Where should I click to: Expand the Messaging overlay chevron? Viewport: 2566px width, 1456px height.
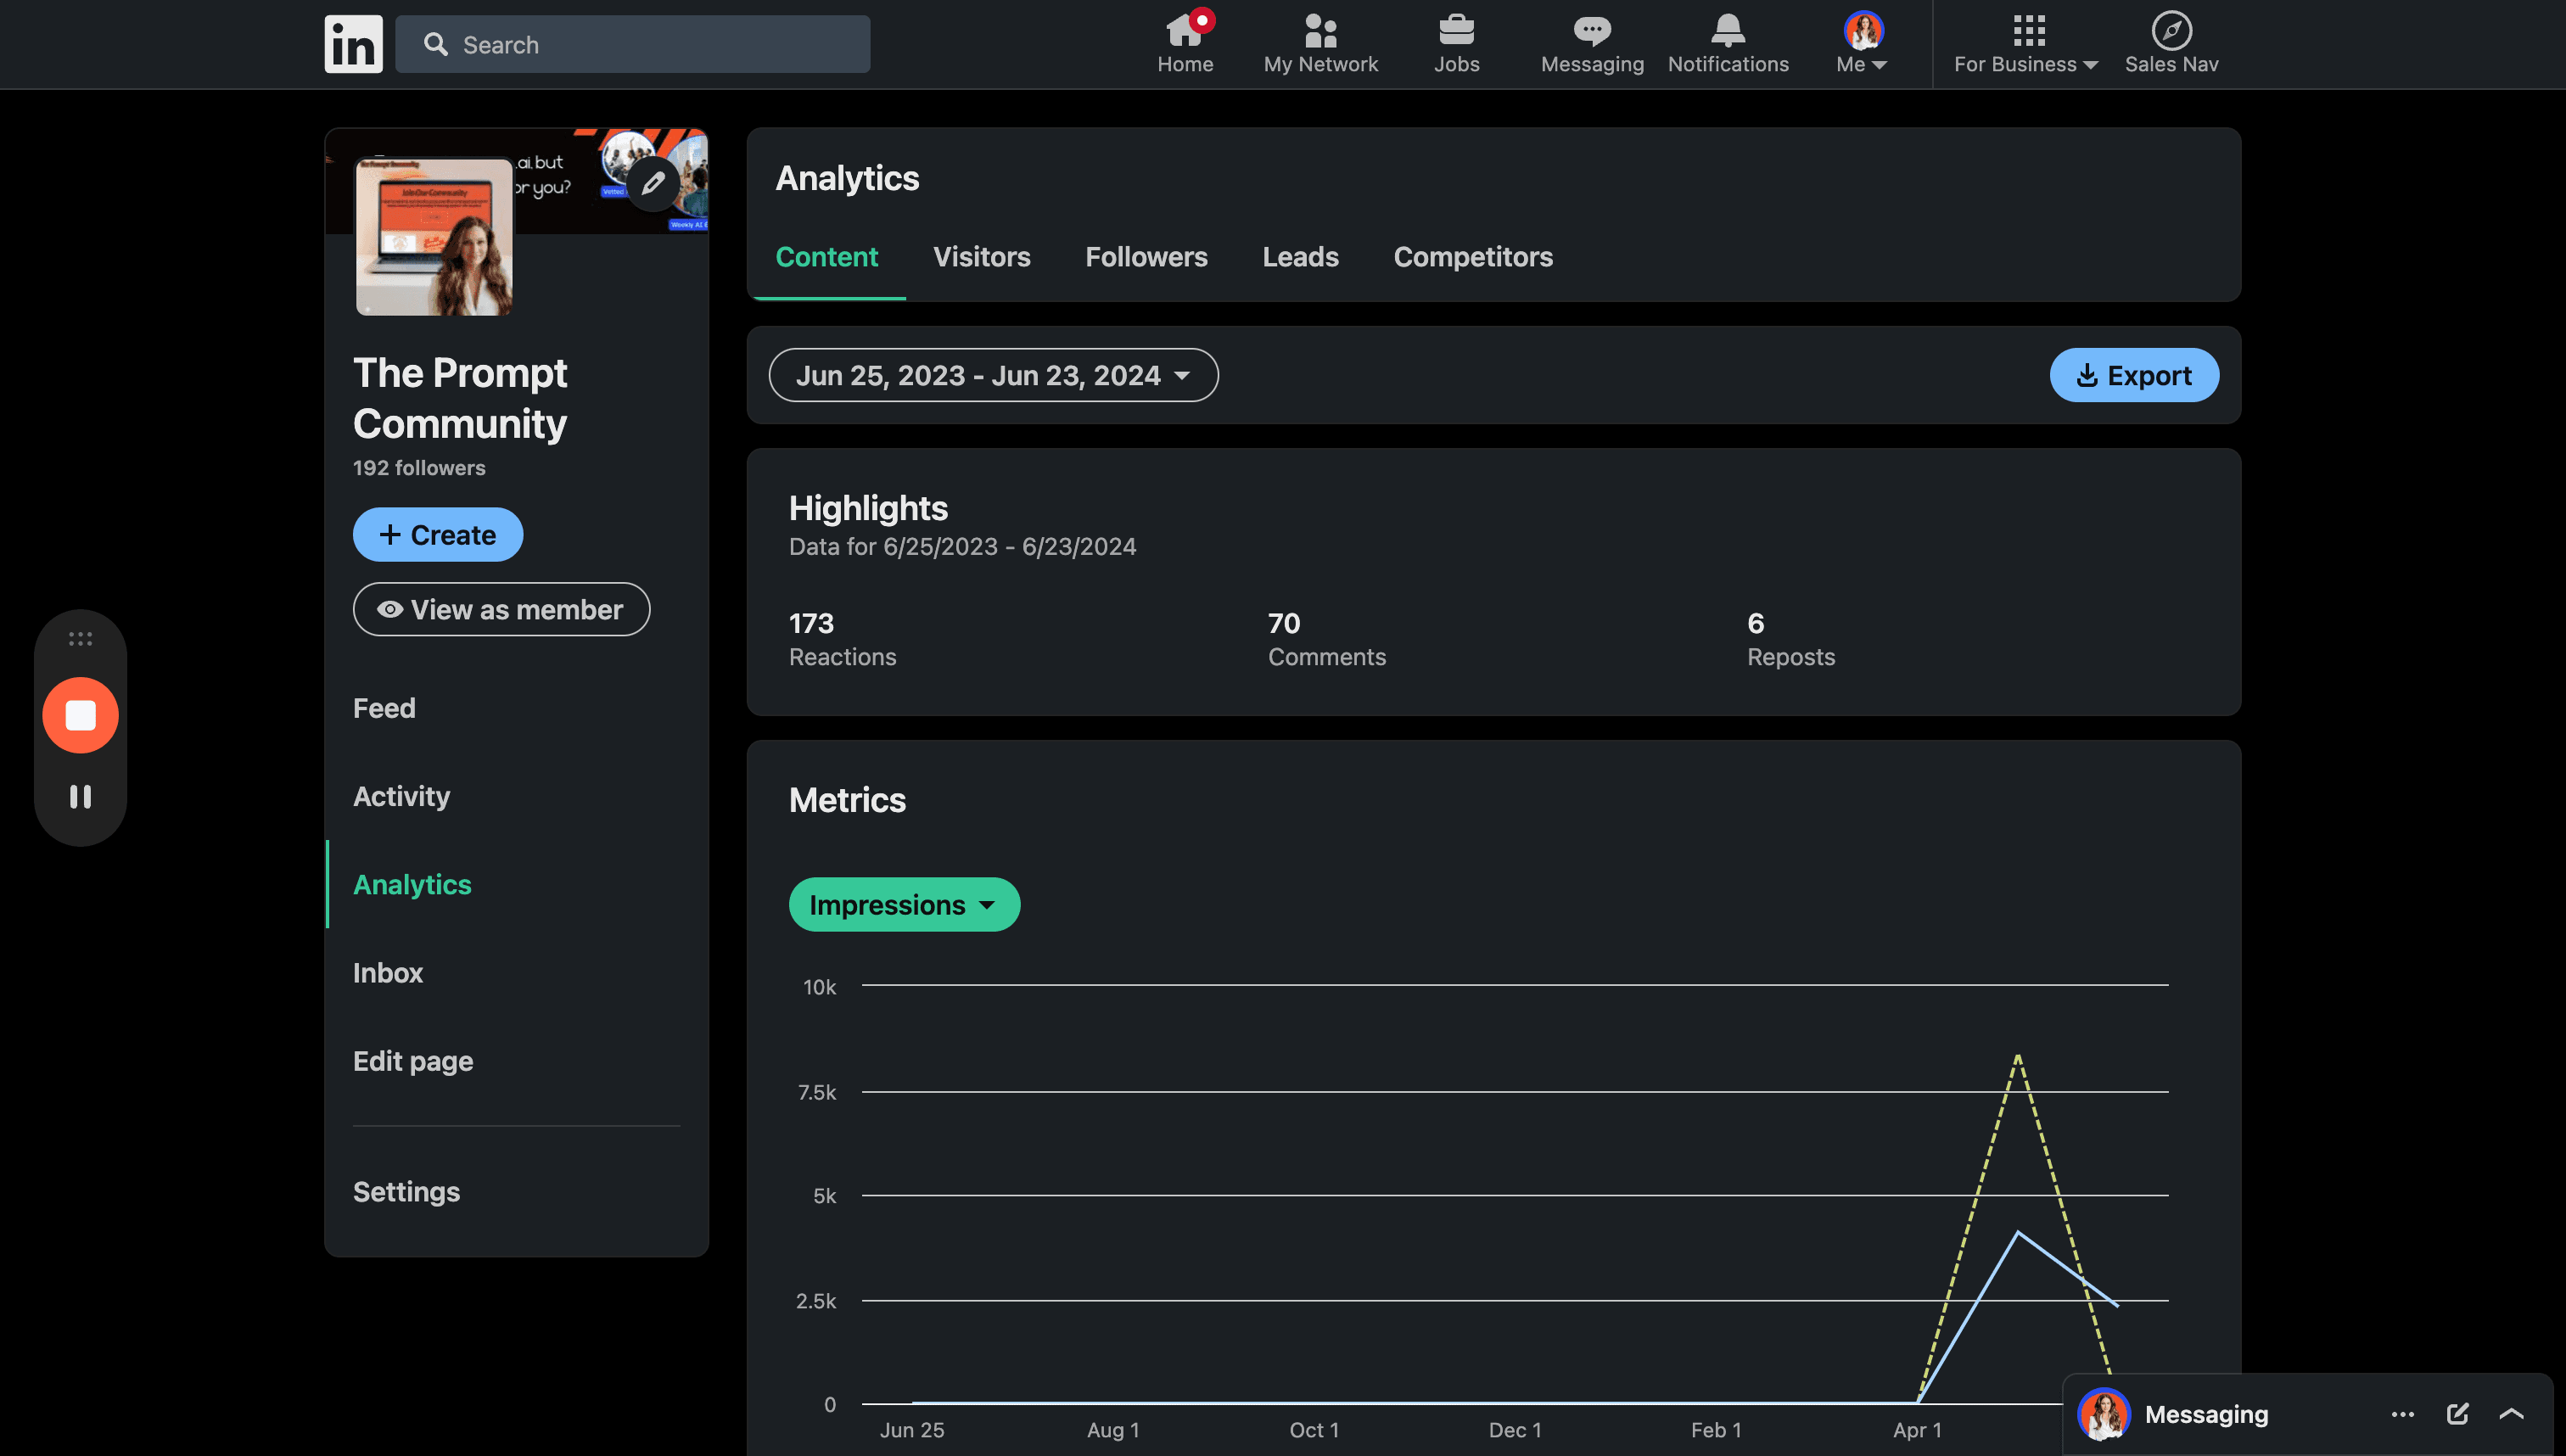coord(2511,1414)
